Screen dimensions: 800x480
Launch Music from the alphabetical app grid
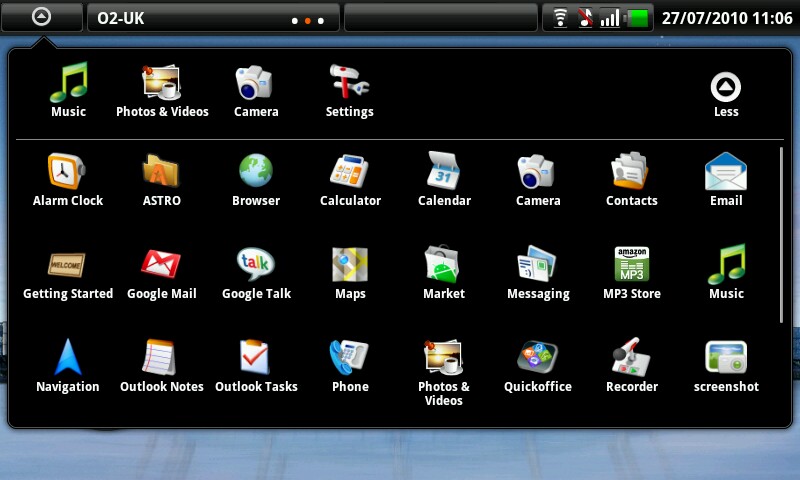pos(726,273)
